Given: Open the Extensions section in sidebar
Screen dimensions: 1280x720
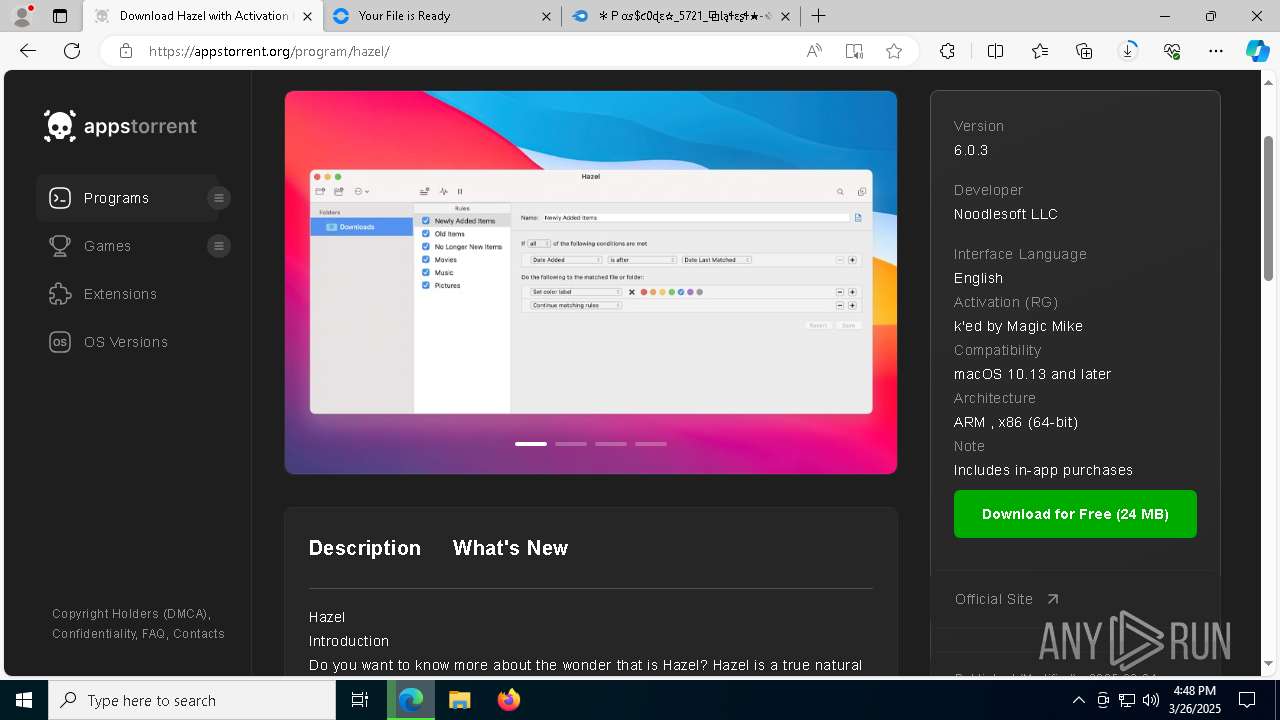Looking at the screenshot, I should [120, 294].
